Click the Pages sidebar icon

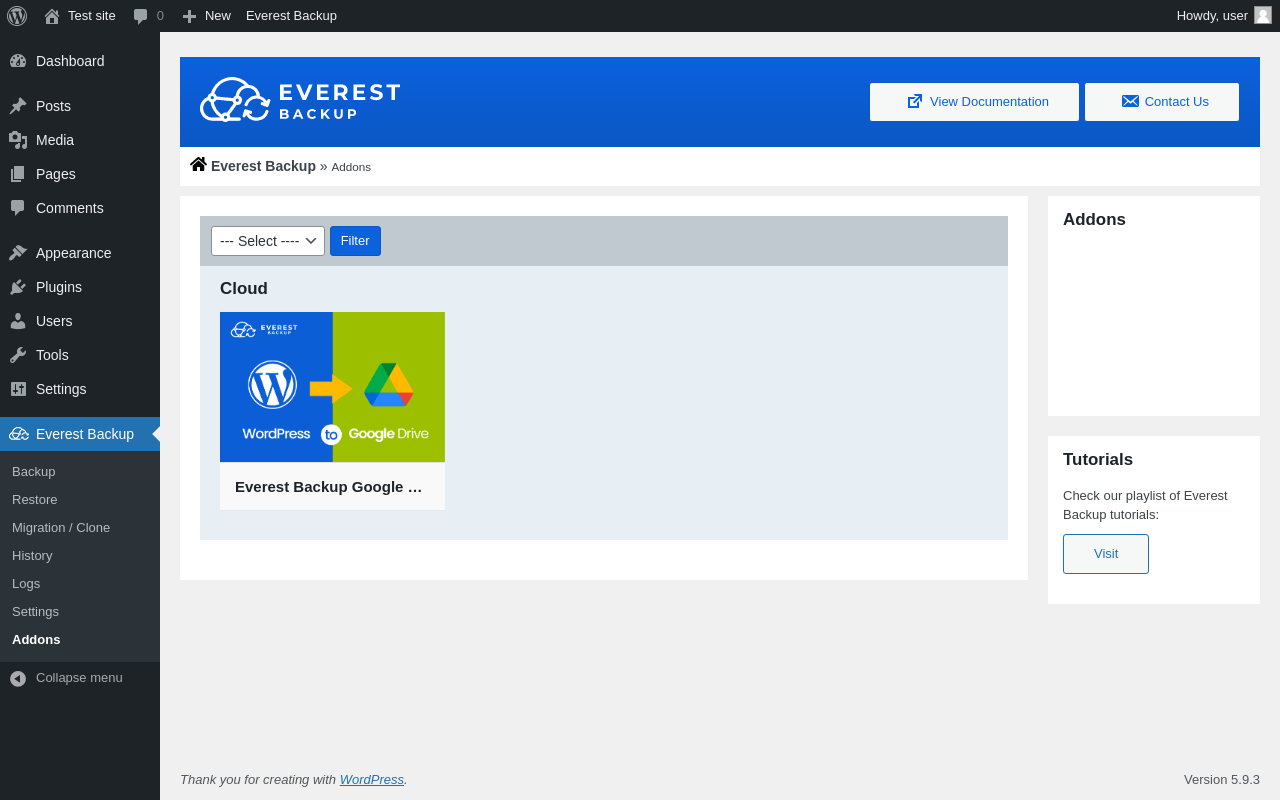pyautogui.click(x=18, y=174)
